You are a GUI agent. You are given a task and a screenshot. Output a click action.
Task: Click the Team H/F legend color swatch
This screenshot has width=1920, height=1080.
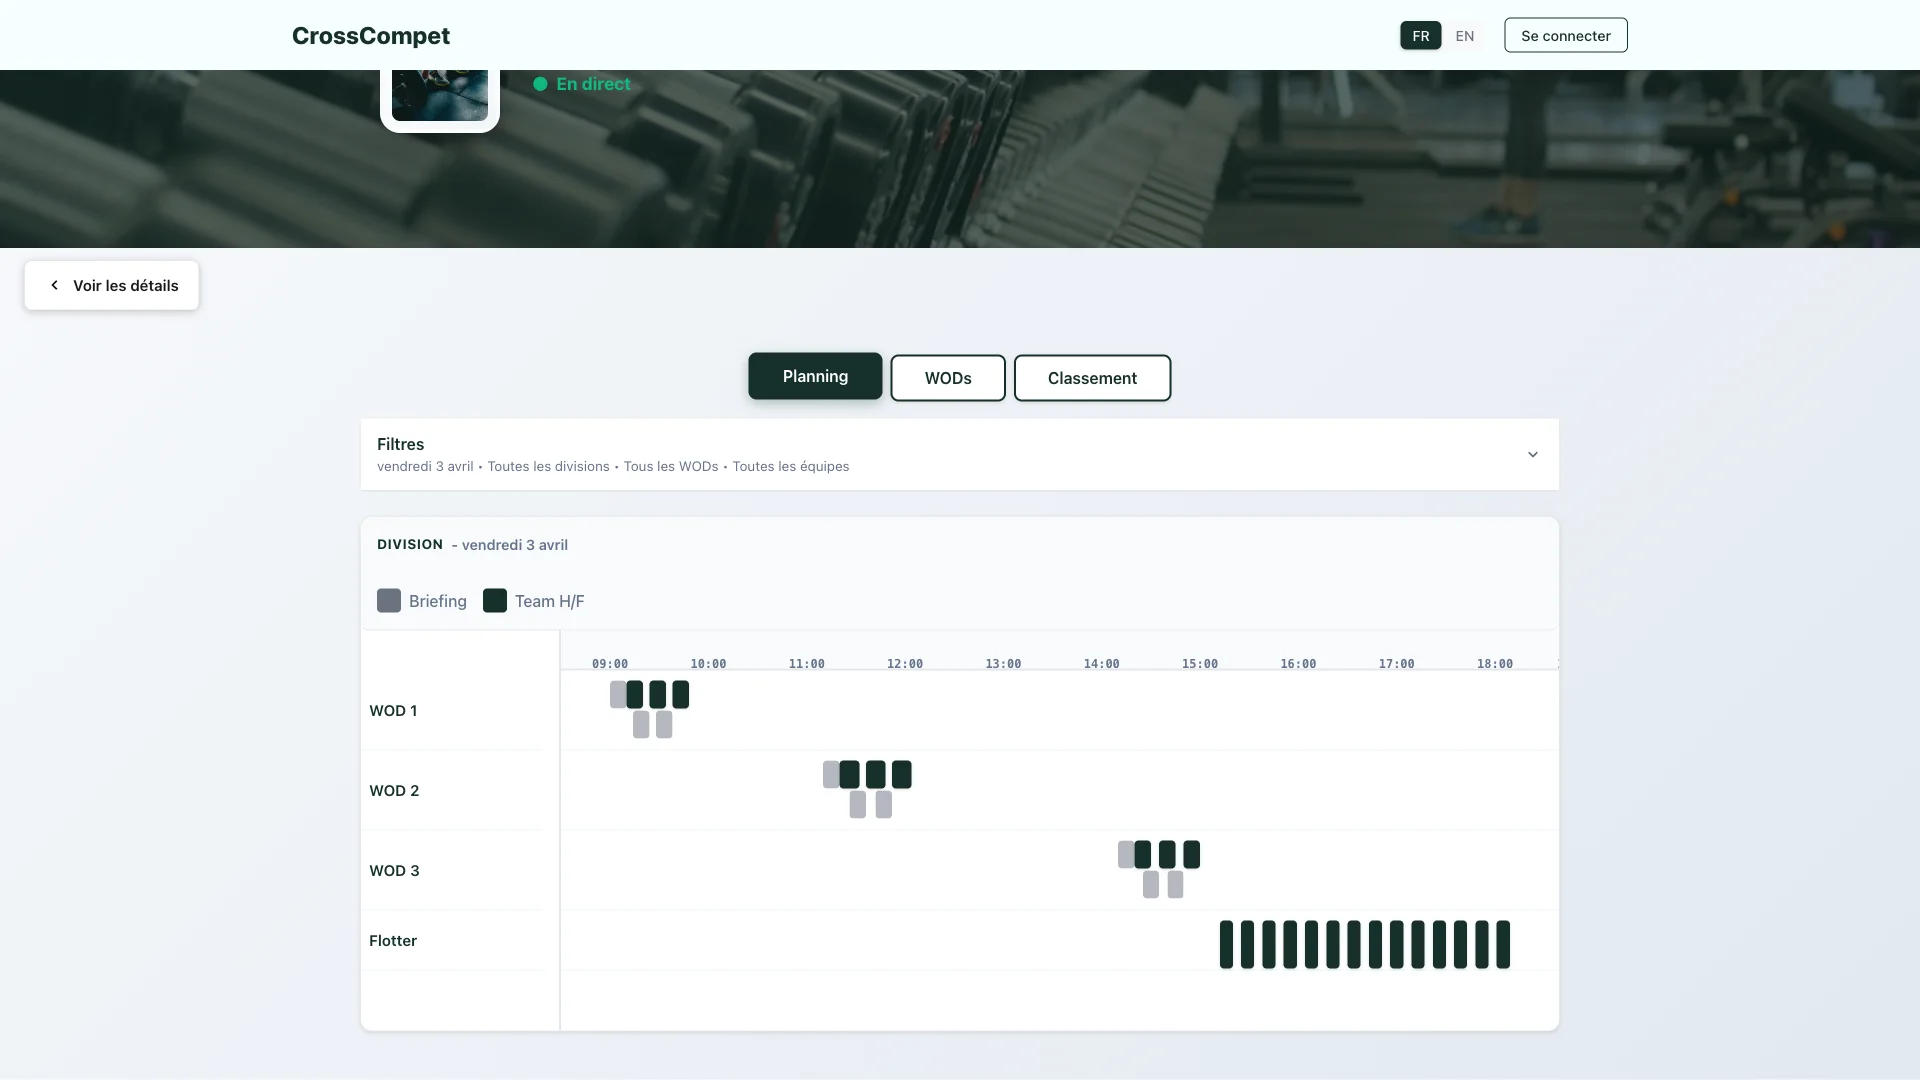pyautogui.click(x=495, y=601)
